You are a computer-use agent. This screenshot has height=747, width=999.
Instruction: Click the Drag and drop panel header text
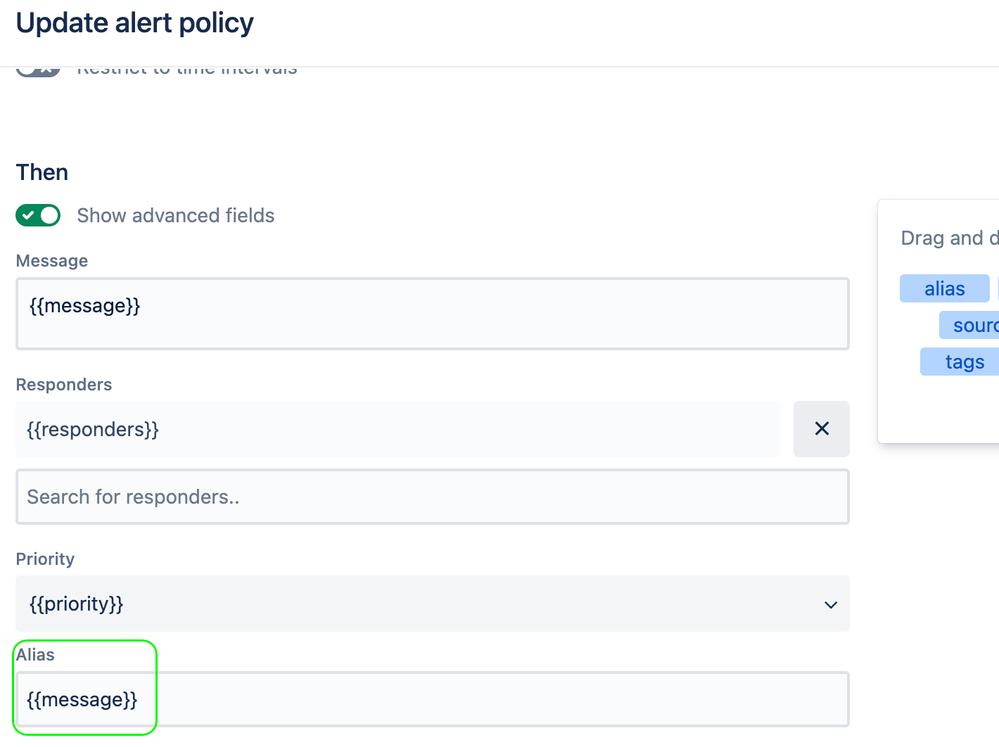(949, 238)
